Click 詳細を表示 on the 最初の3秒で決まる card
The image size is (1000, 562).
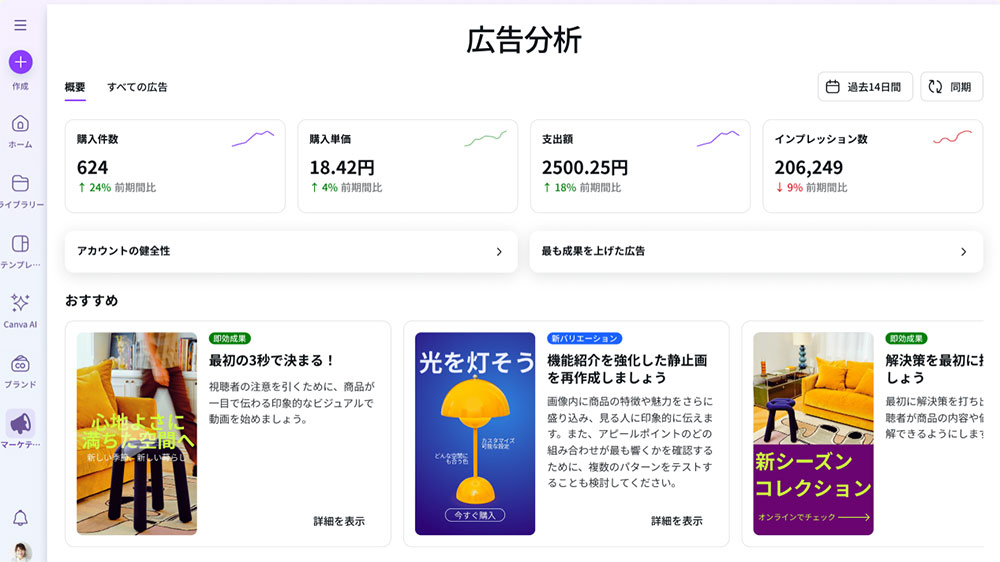[339, 521]
